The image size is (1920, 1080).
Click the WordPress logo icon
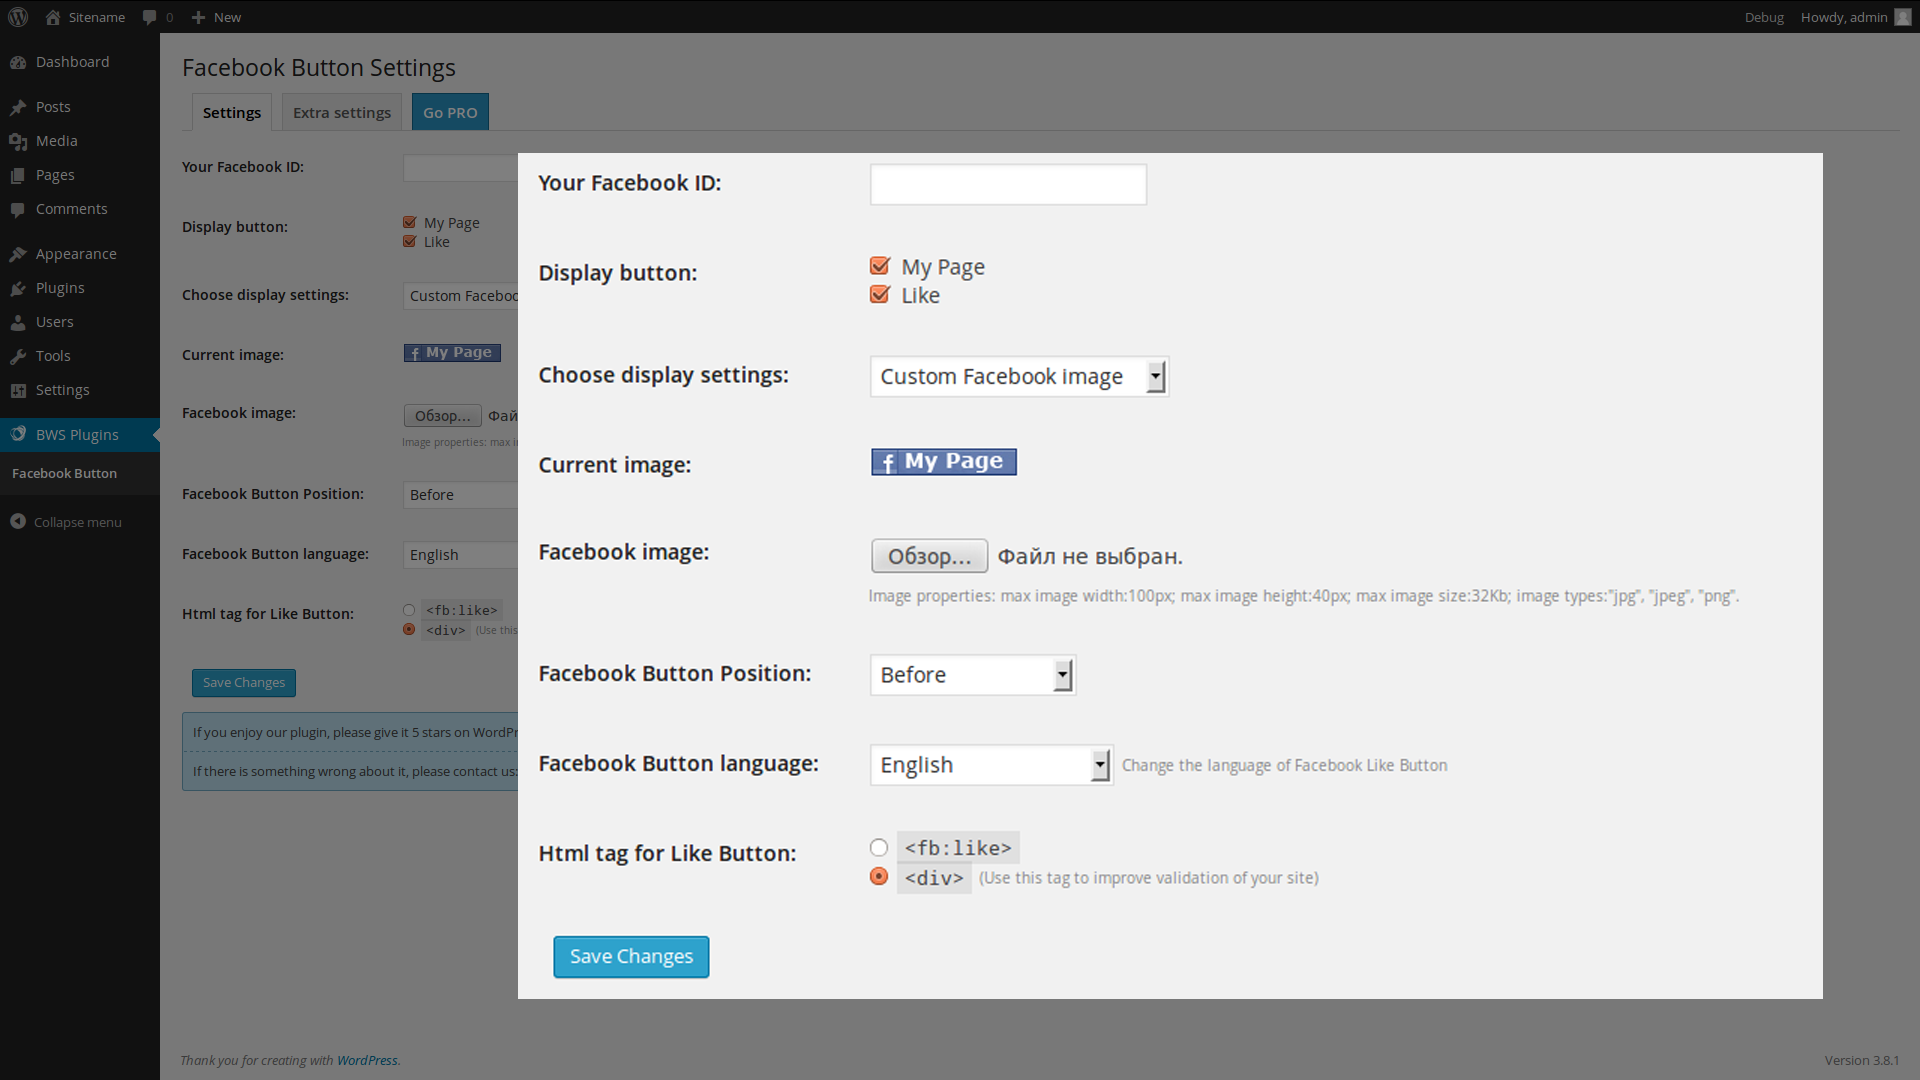pyautogui.click(x=18, y=17)
